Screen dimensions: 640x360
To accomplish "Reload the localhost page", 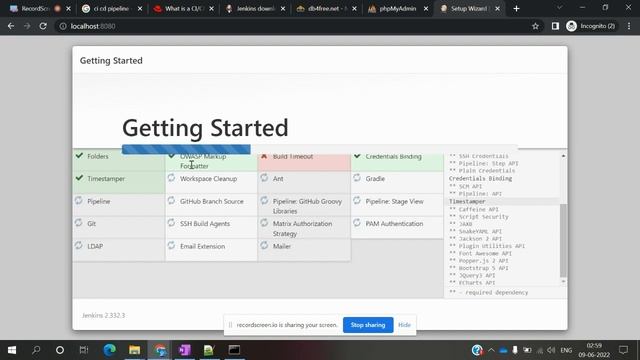I will [x=43, y=26].
